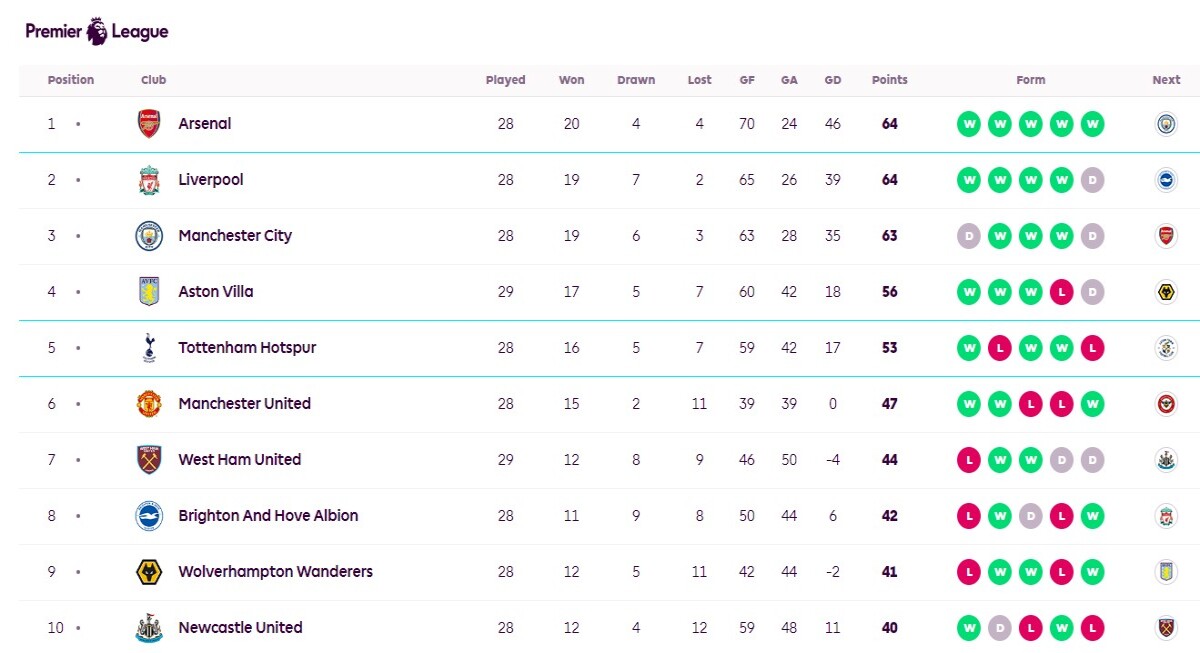Click the Position column header
This screenshot has height=653, width=1200.
[71, 80]
